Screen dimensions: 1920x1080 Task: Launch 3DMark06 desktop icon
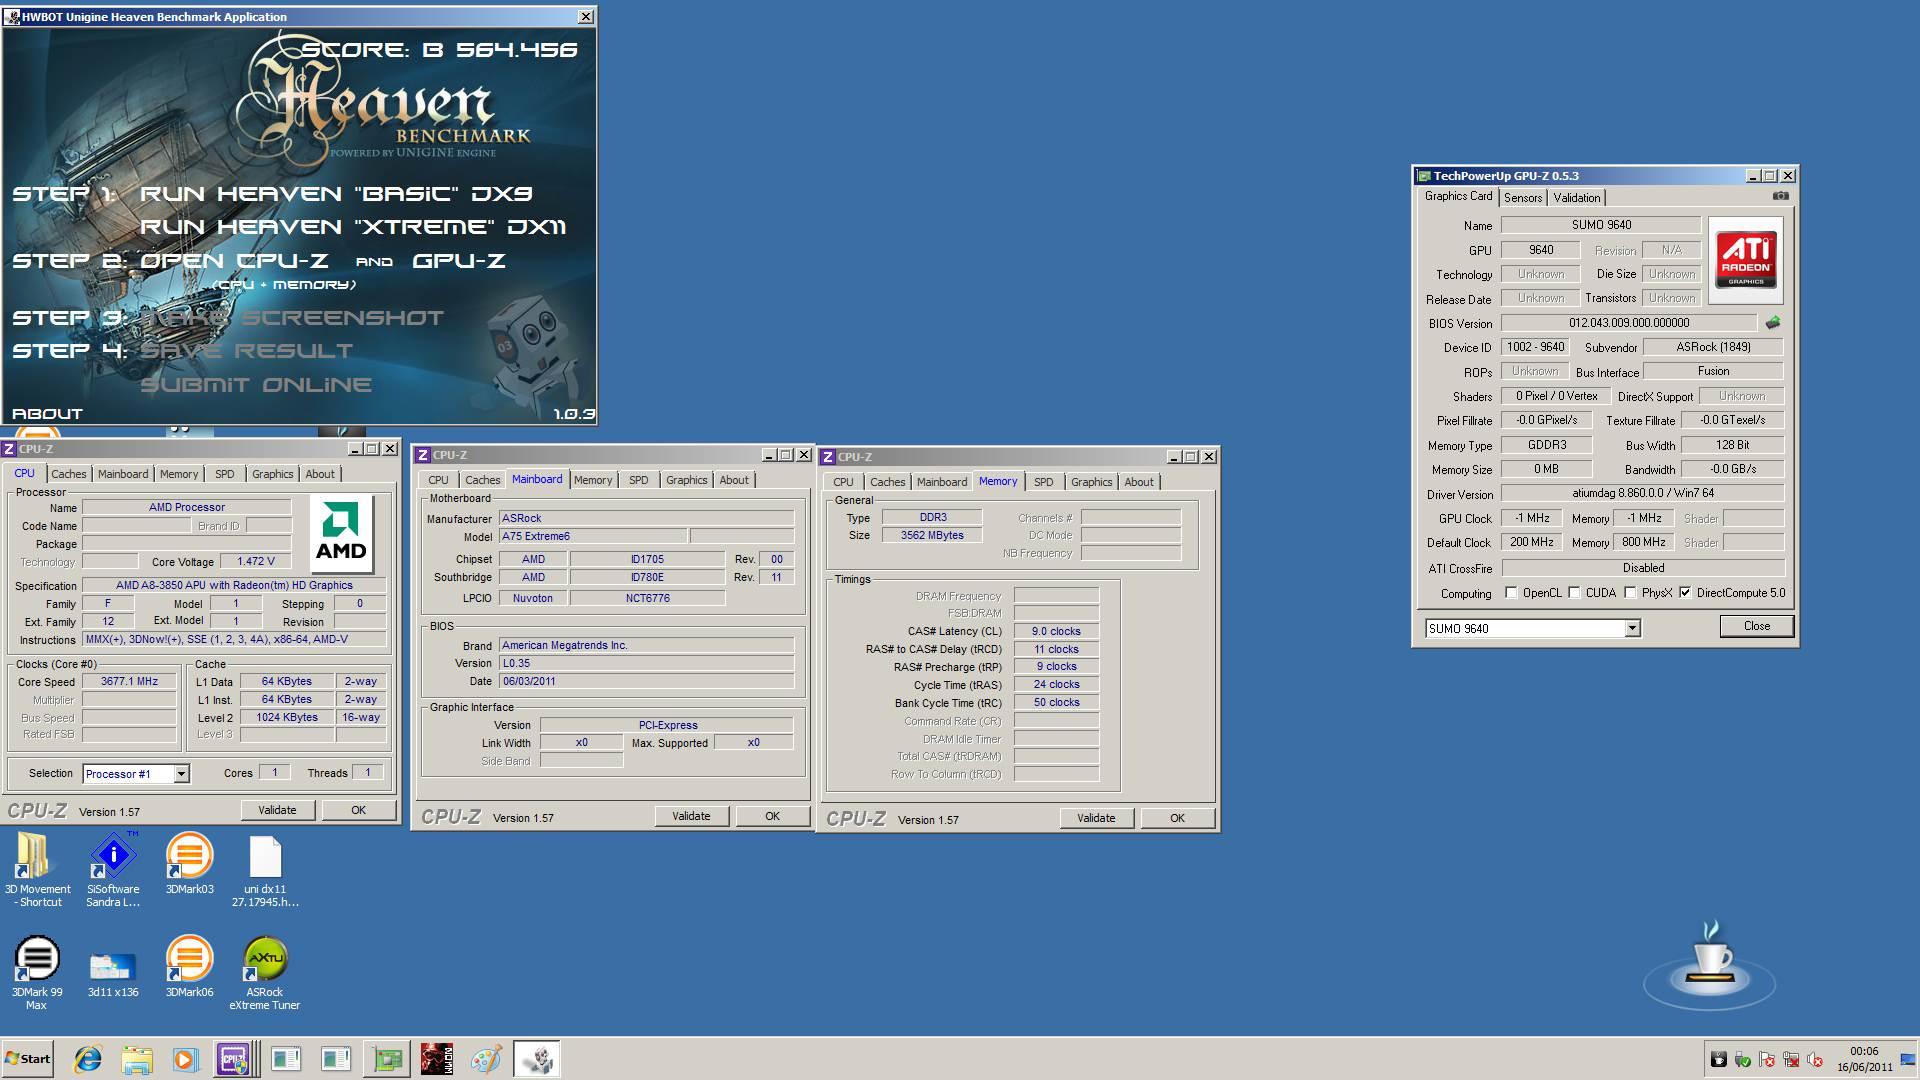click(189, 966)
